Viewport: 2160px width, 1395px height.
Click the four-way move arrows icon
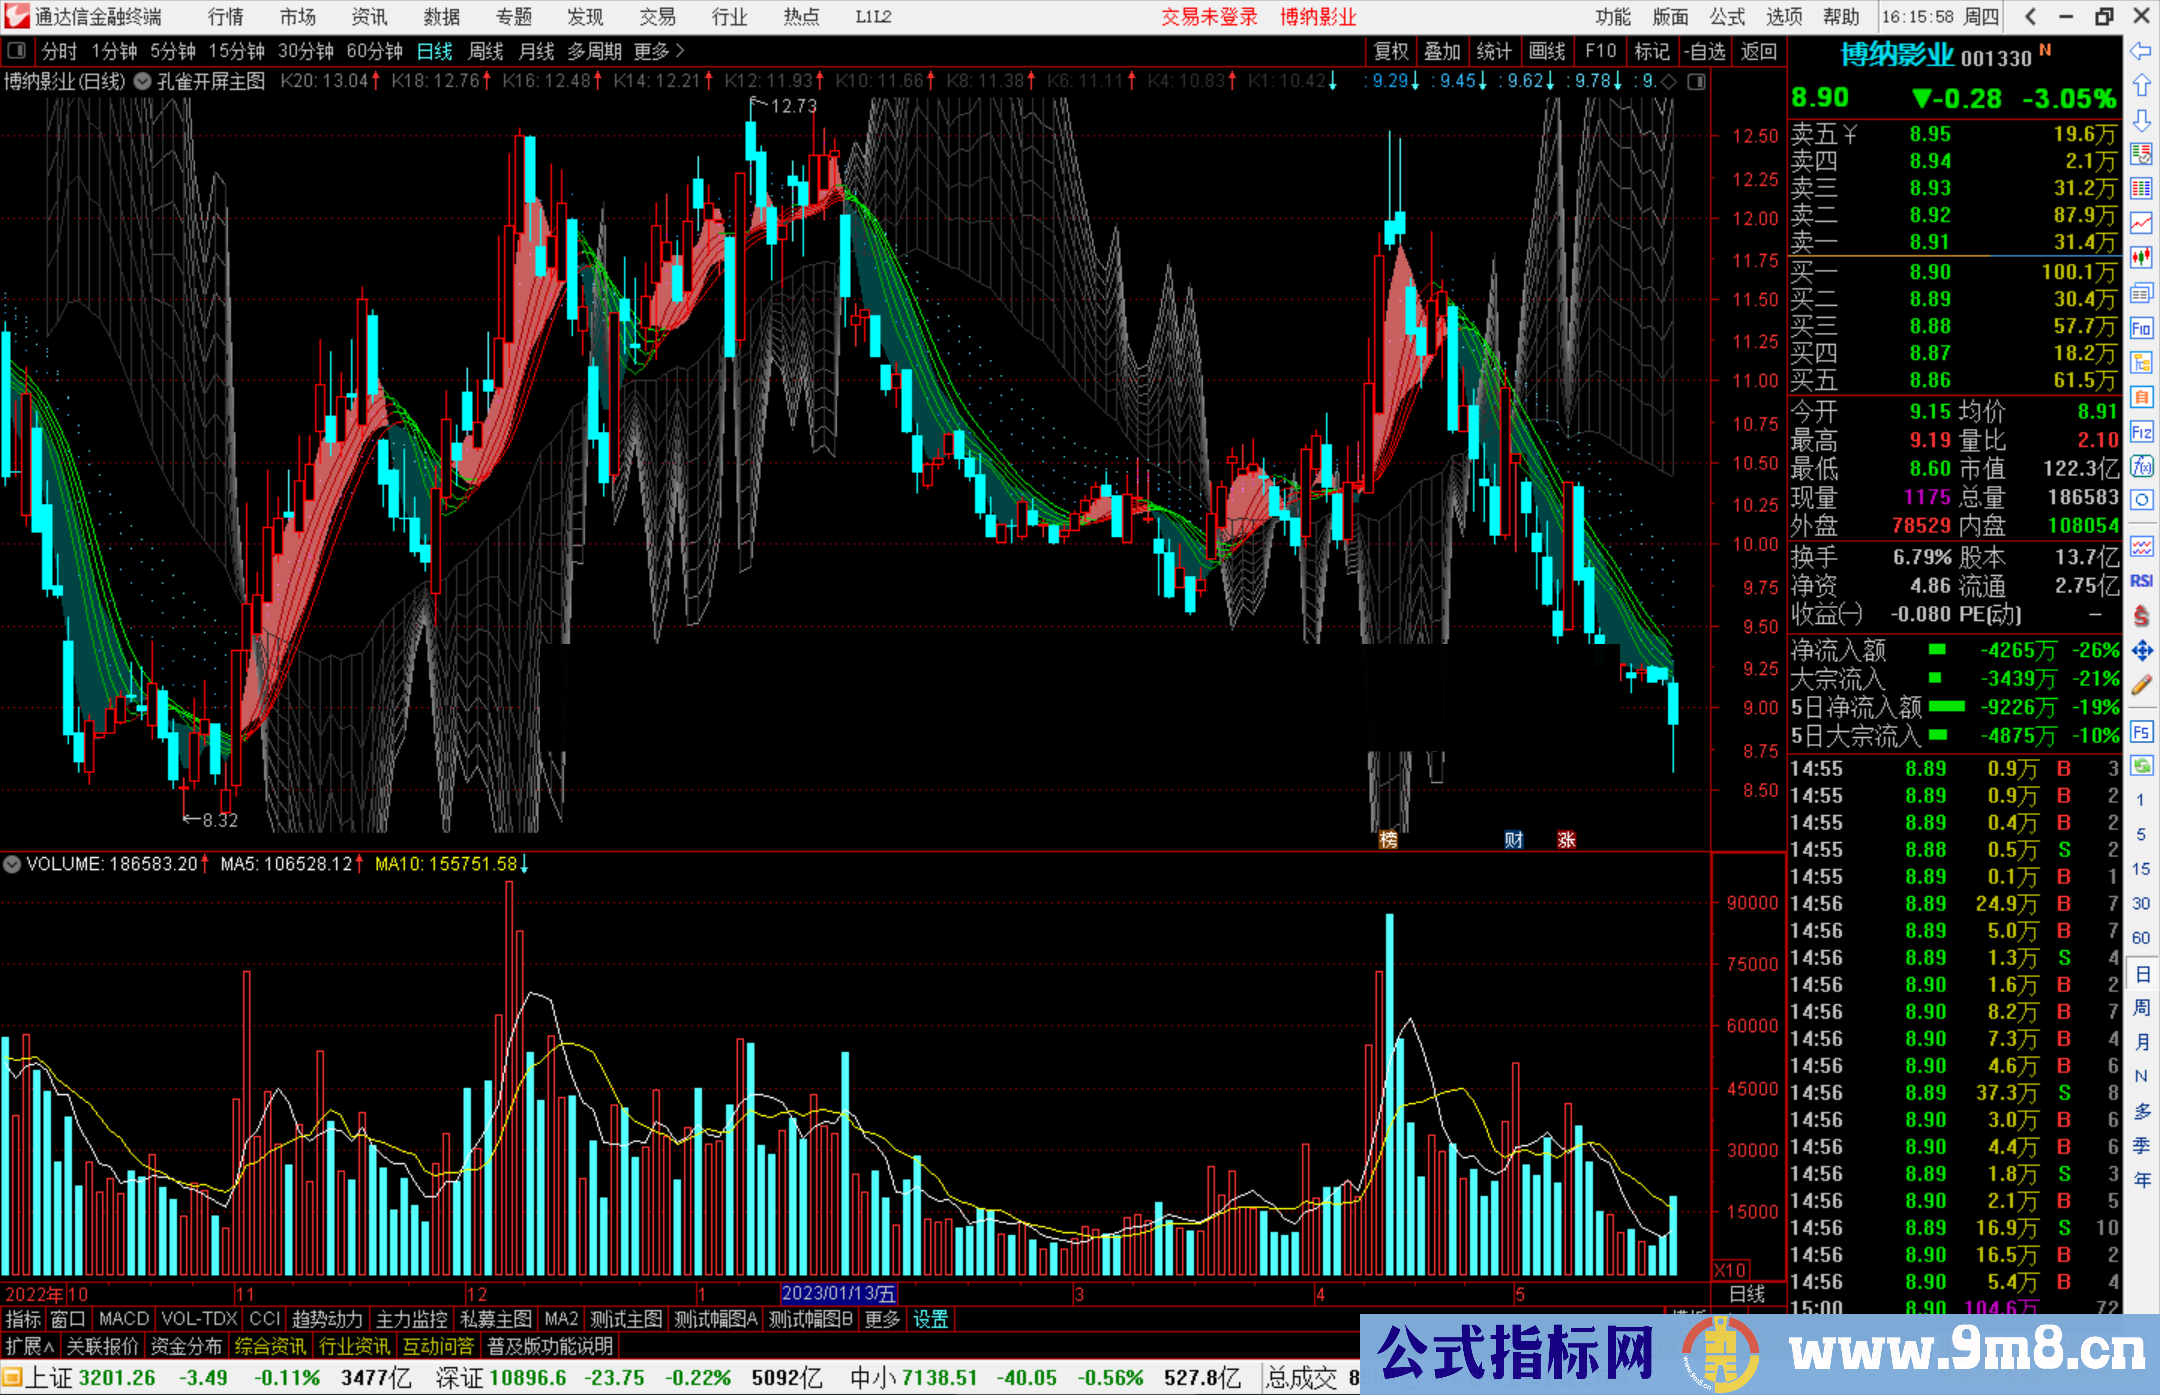pos(2141,651)
